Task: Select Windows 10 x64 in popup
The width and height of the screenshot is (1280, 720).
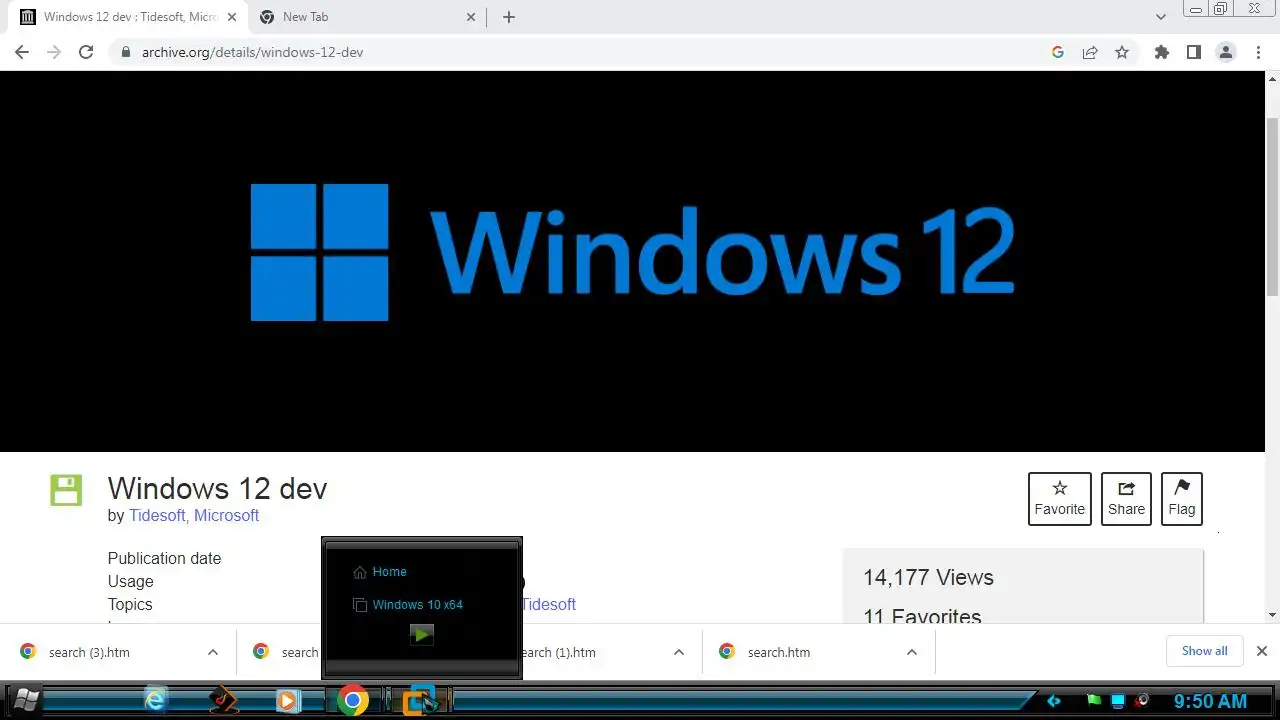Action: tap(417, 605)
